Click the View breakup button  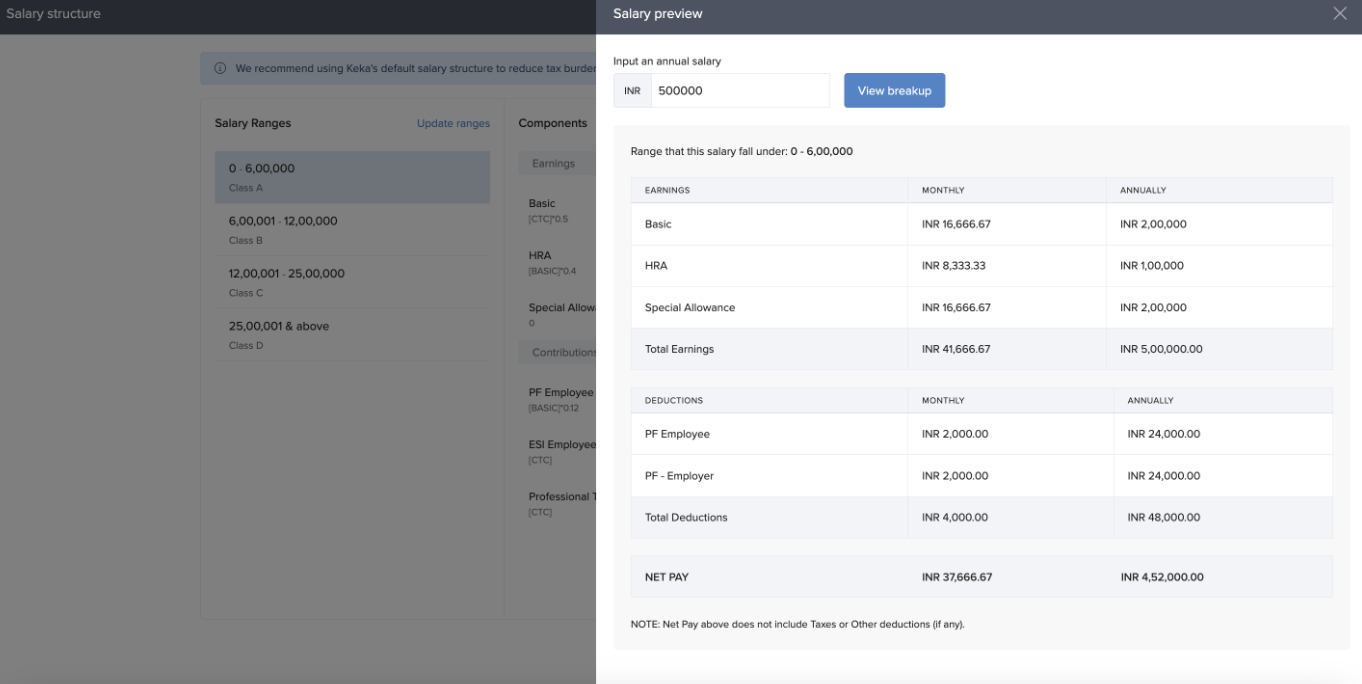pos(894,91)
